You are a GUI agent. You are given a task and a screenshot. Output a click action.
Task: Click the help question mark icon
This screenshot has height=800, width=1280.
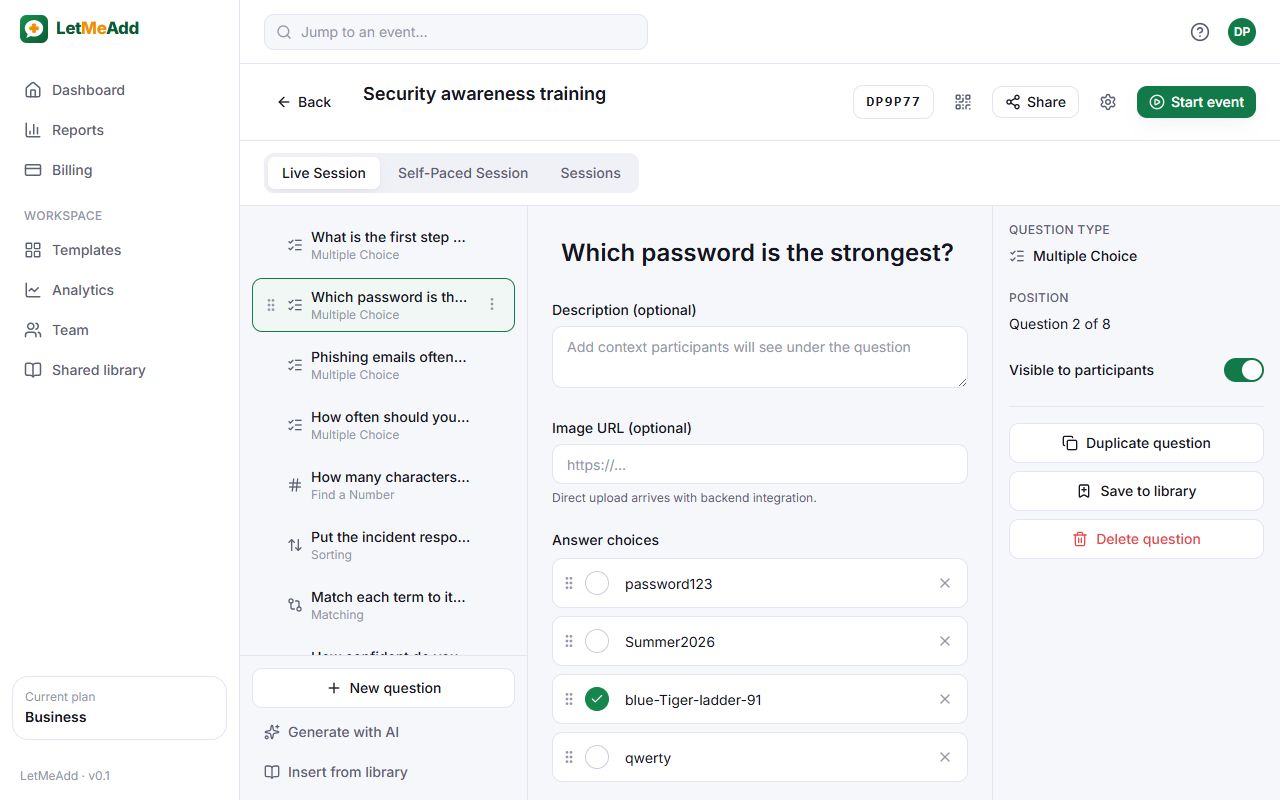click(x=1200, y=32)
